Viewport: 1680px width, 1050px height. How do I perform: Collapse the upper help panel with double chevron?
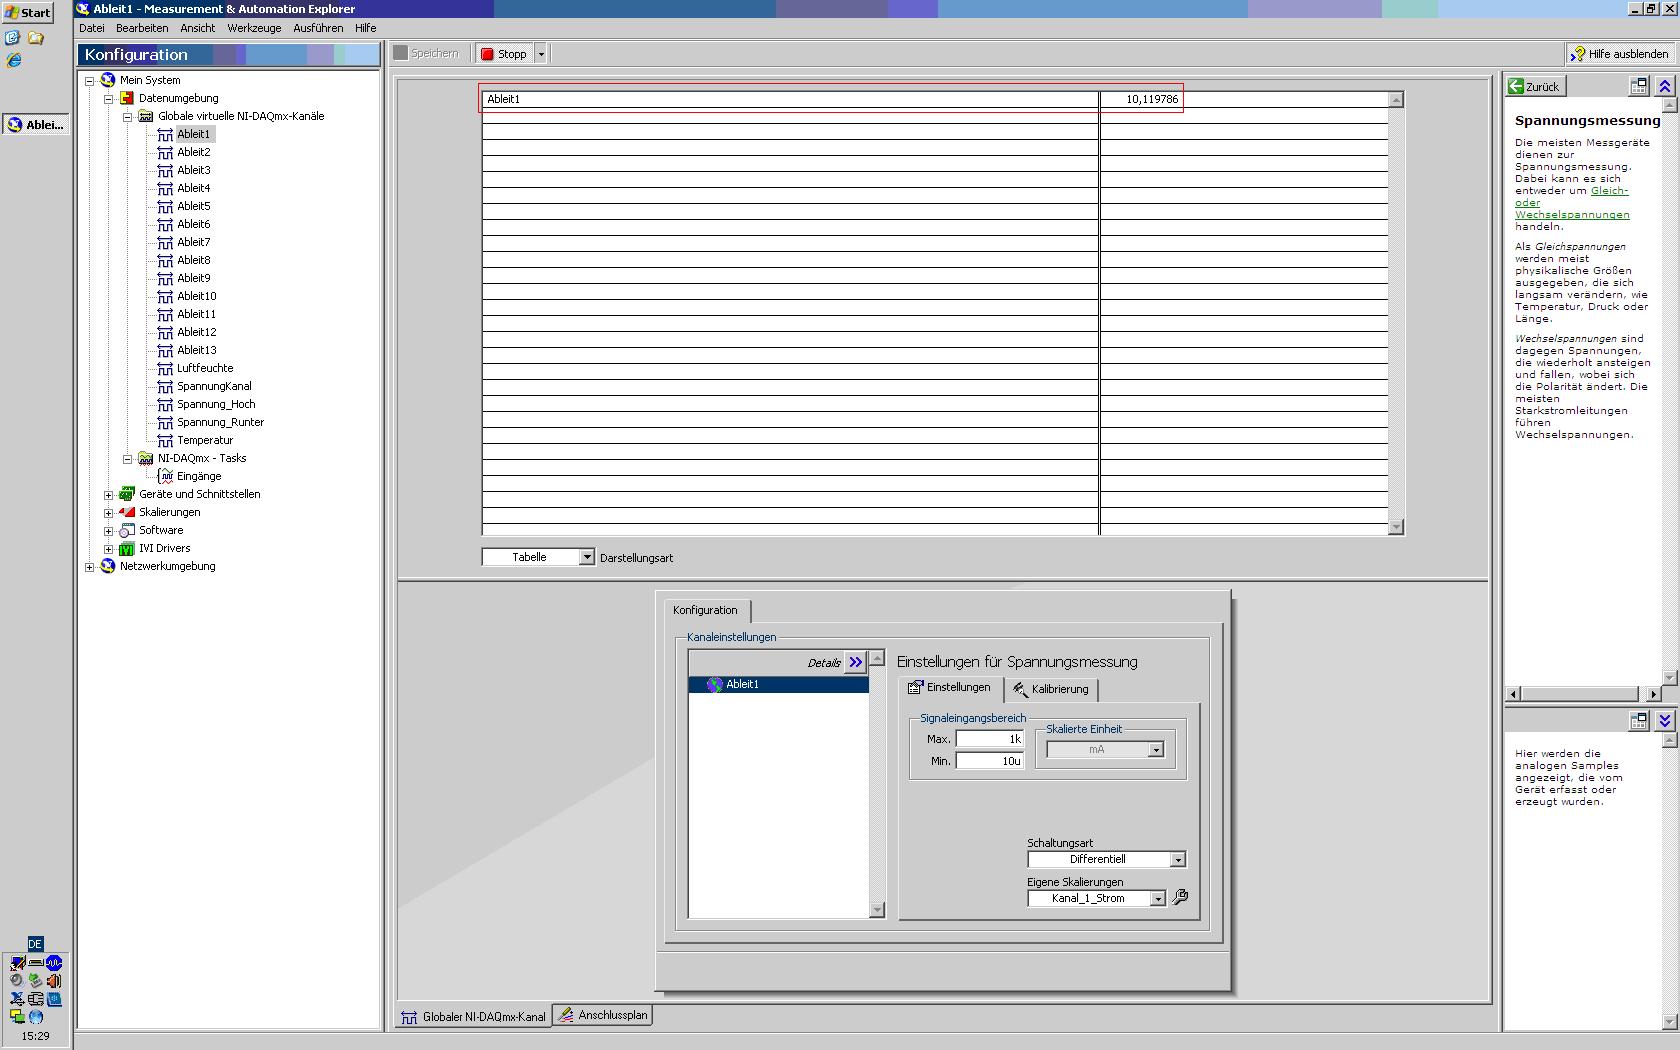1664,87
